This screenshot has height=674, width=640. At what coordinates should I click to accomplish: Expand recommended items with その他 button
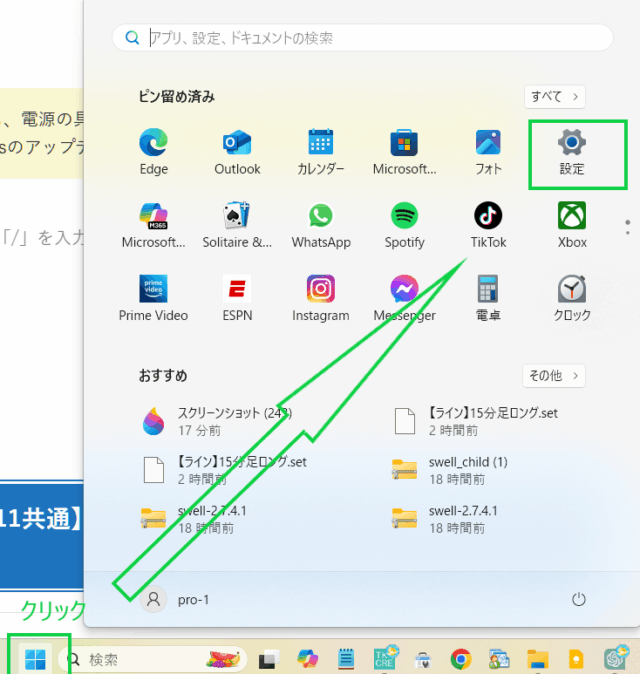tap(554, 376)
